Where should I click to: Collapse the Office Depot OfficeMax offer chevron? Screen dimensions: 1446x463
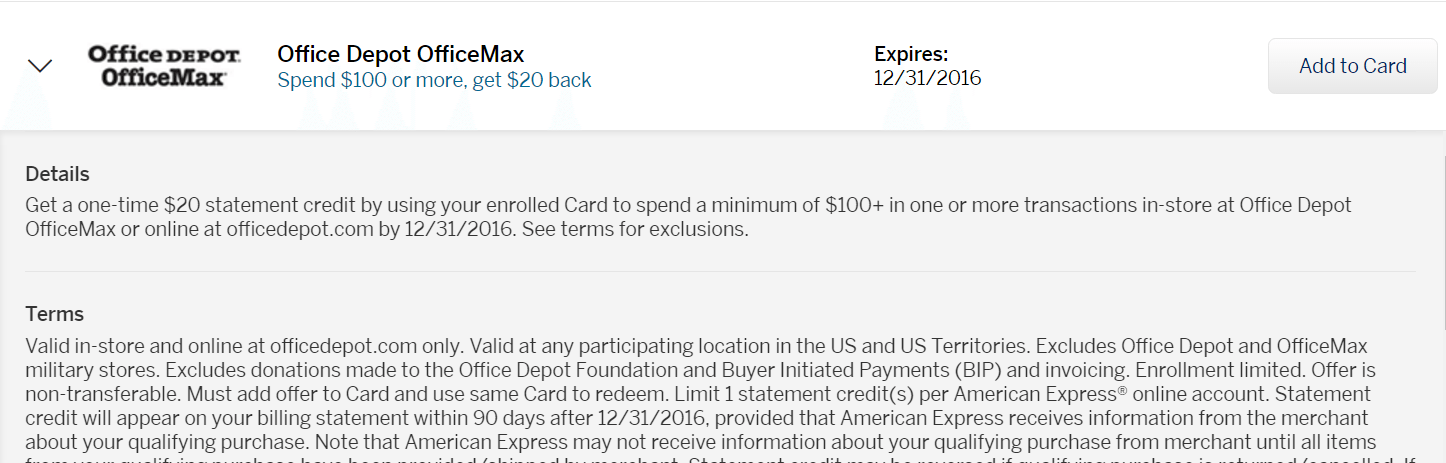pyautogui.click(x=40, y=66)
